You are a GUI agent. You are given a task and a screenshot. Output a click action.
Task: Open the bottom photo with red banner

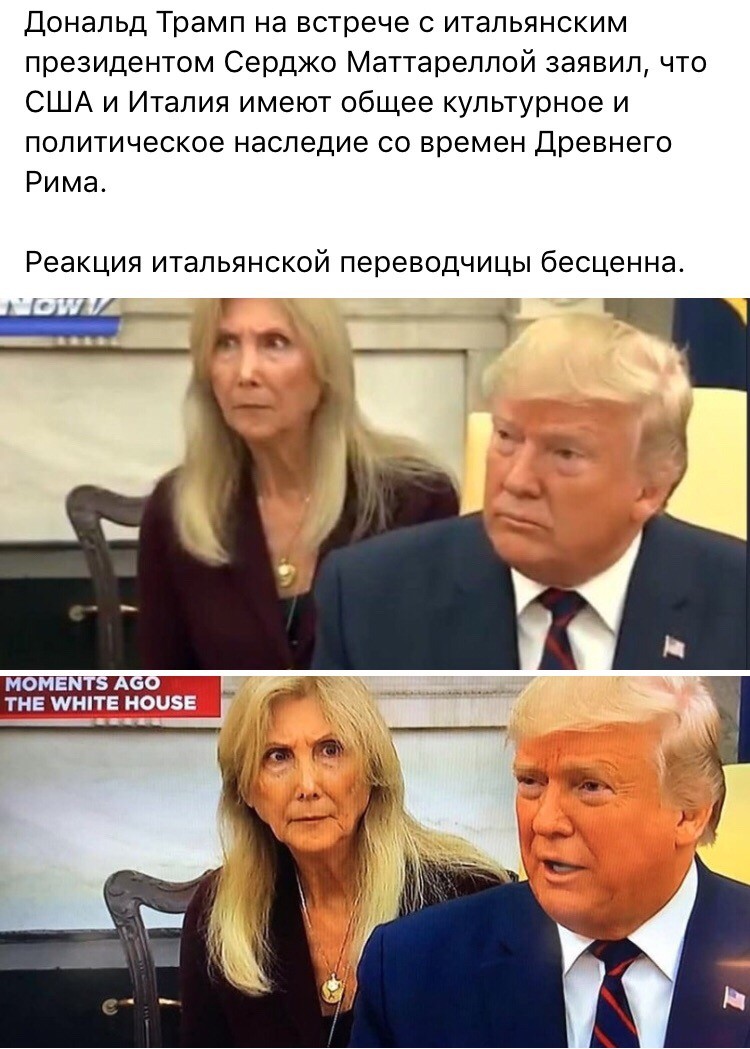click(x=375, y=862)
